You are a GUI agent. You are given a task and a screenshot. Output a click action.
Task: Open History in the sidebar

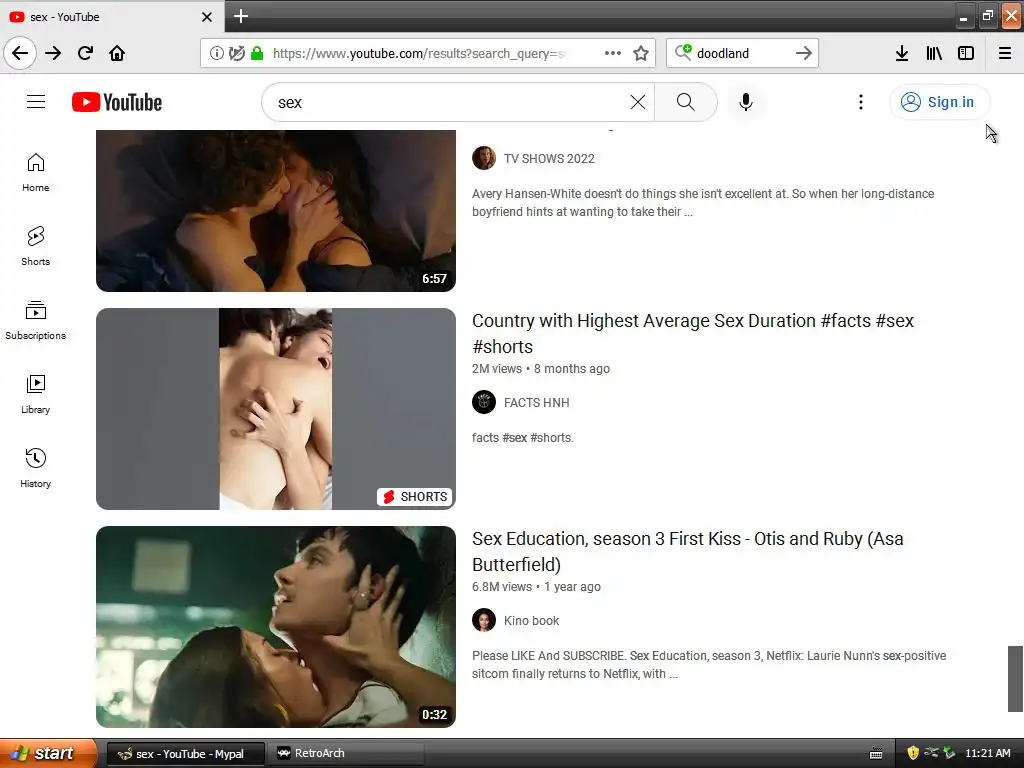35,468
